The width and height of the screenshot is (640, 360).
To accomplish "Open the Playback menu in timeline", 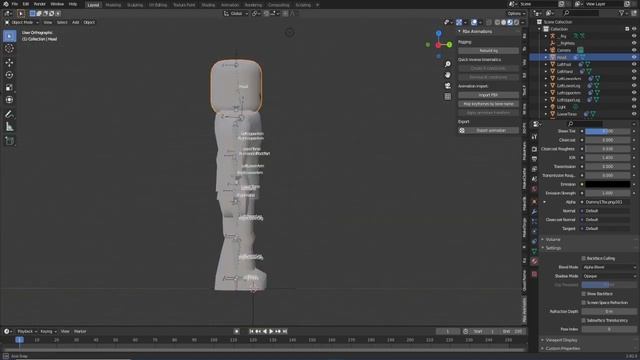I will (27, 331).
